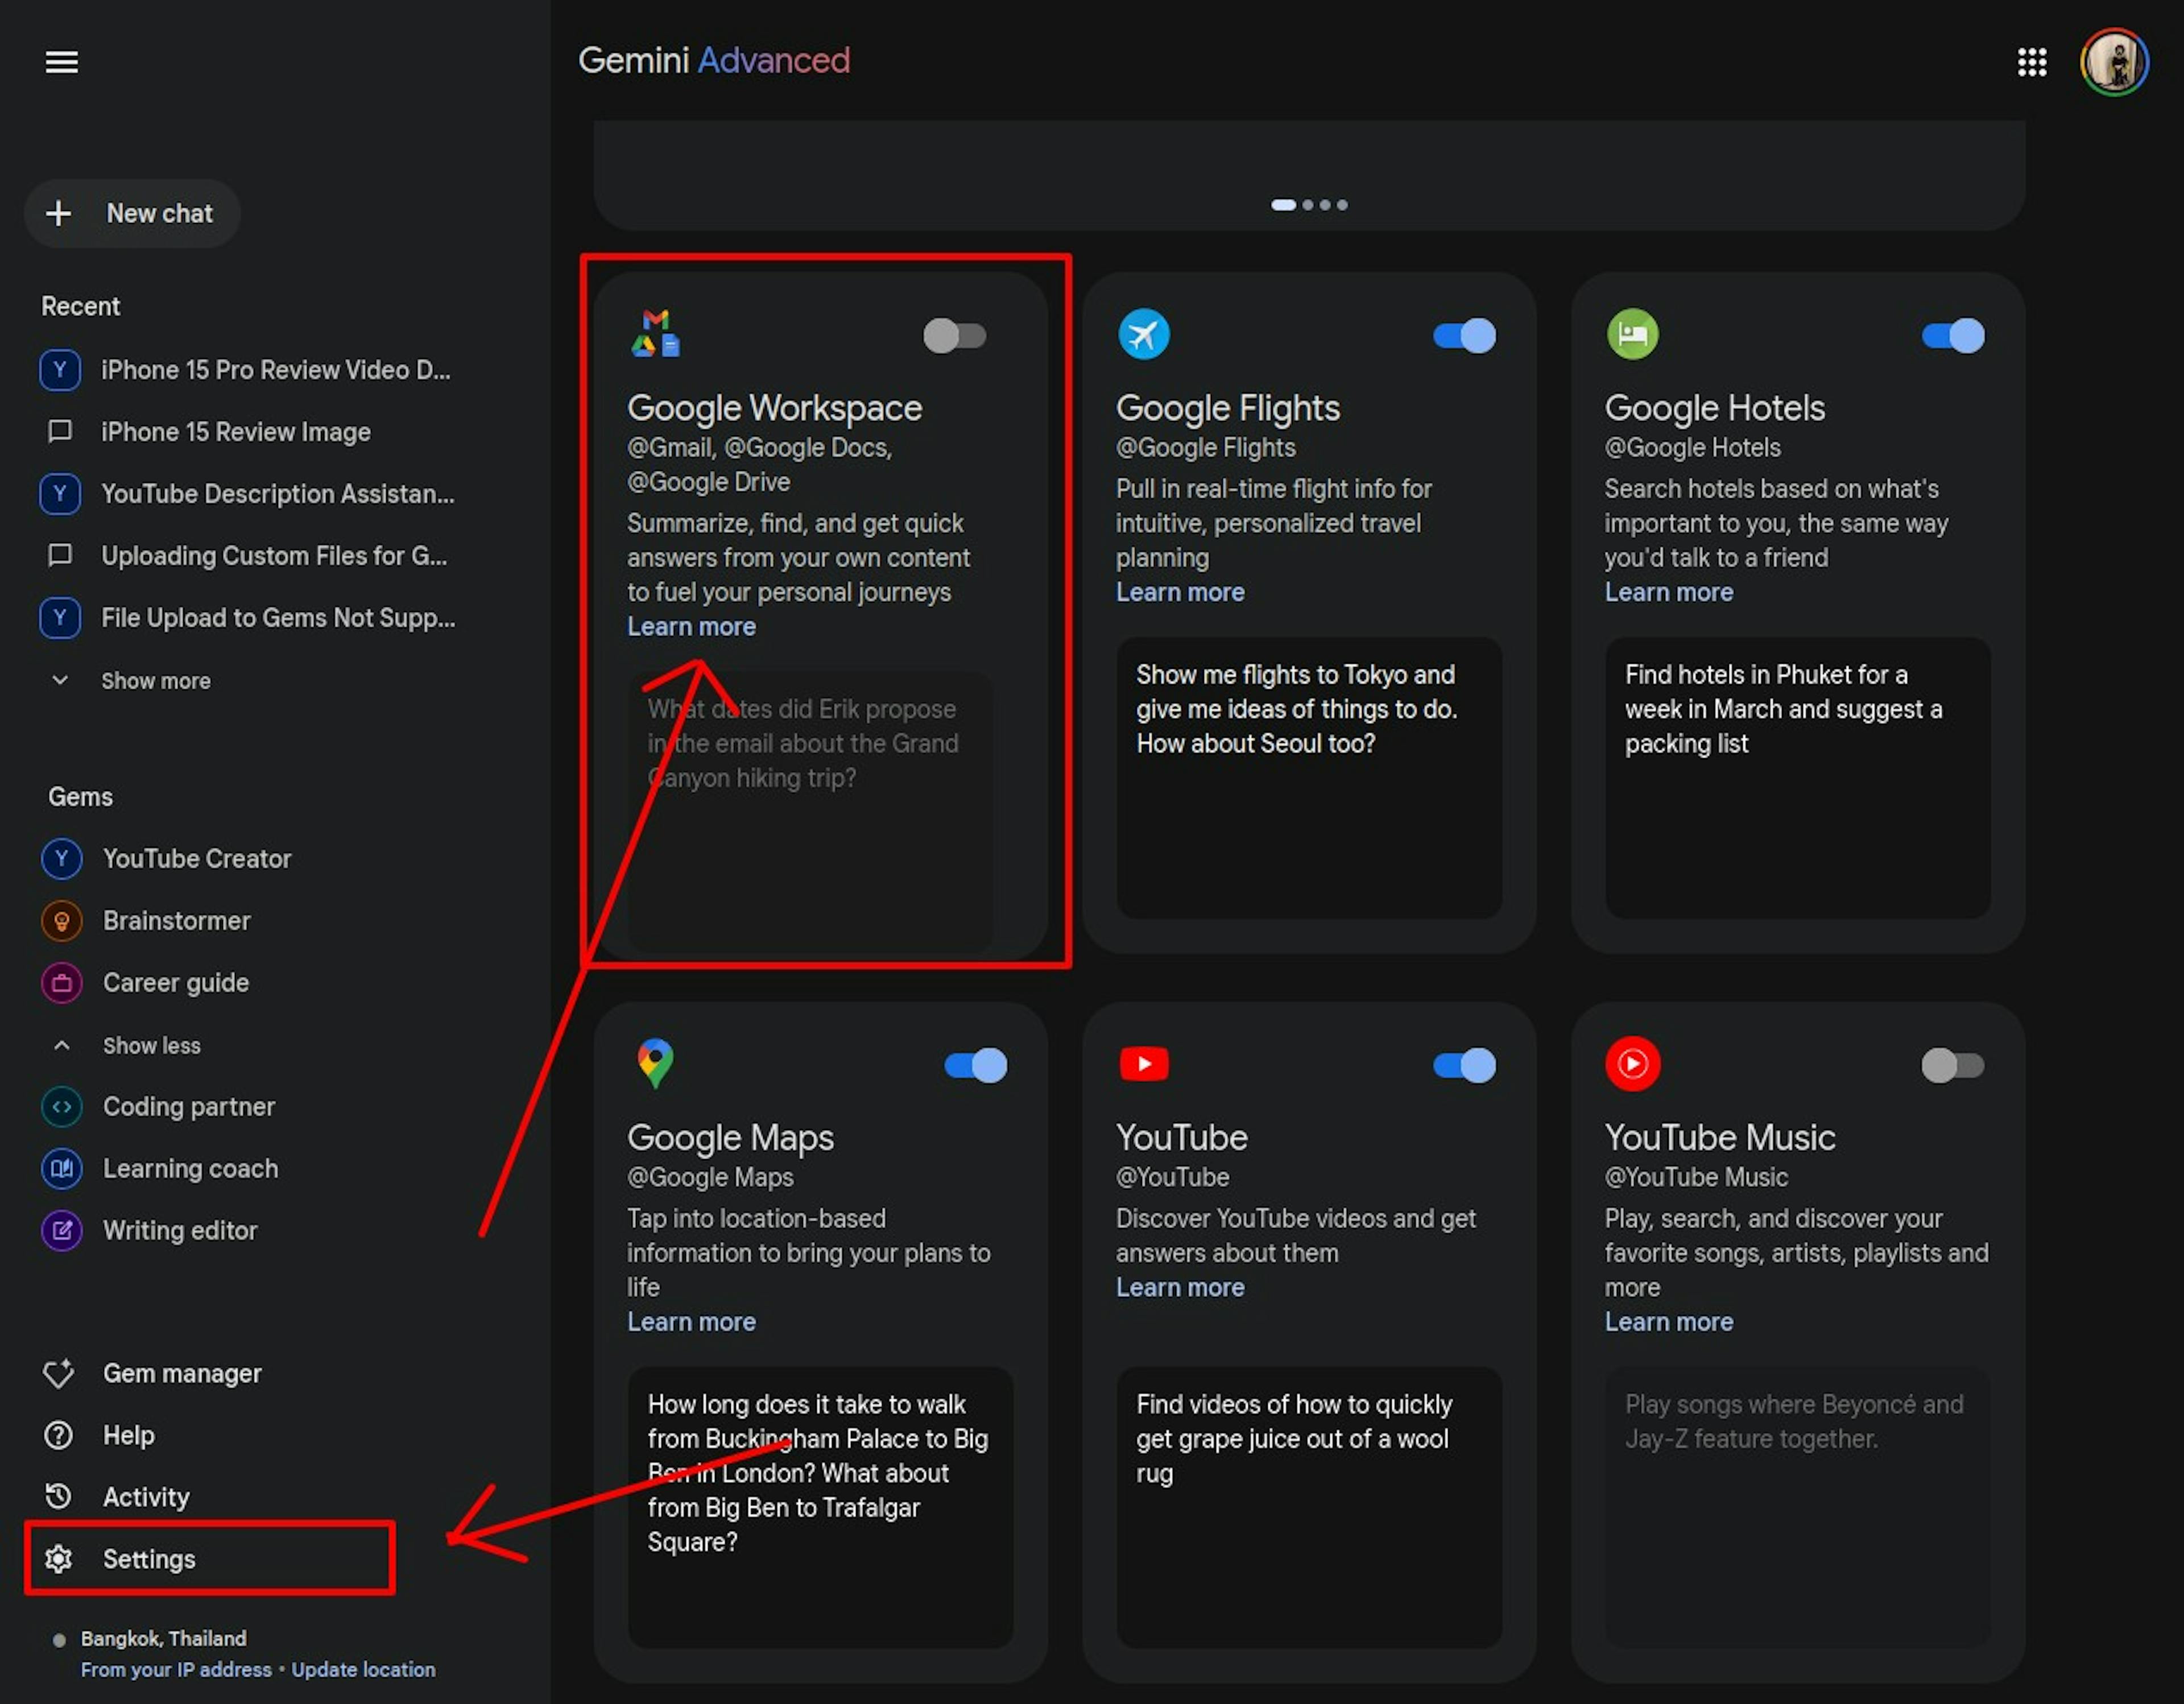Click the YouTube play logo icon
2184x1704 pixels.
pos(1144,1063)
